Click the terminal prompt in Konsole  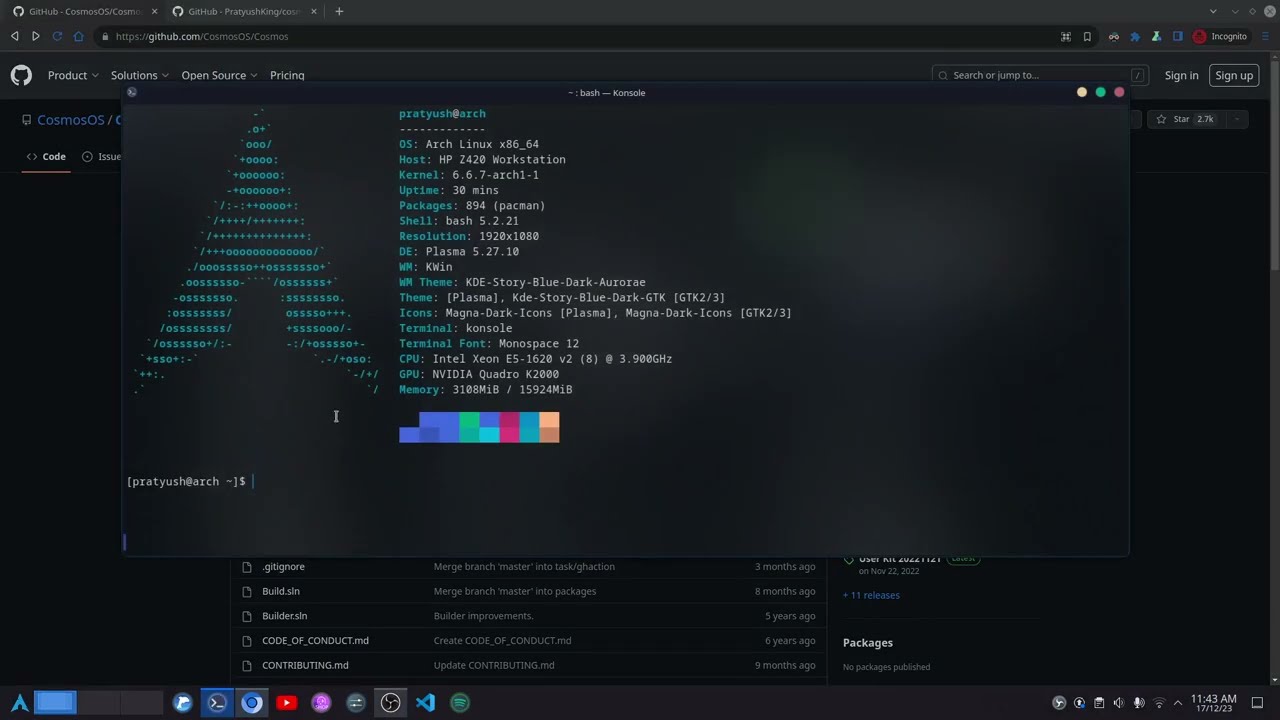pos(186,481)
